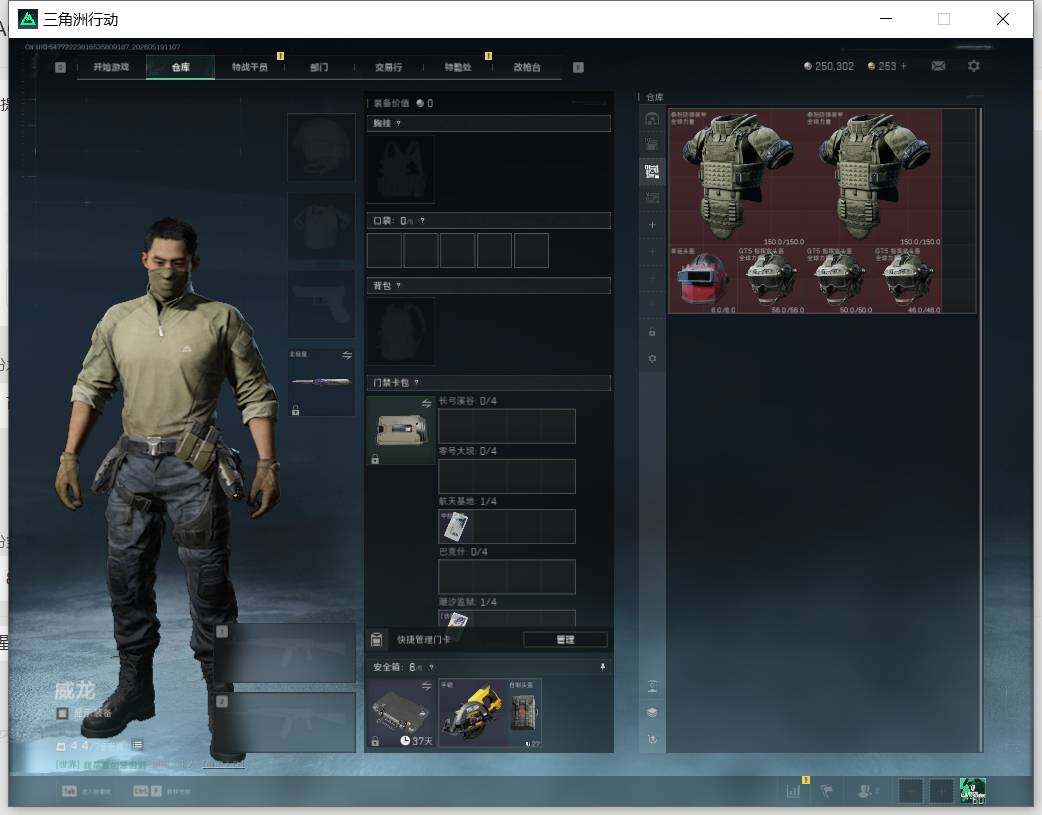Select the empty pistol equipment slot
1042x815 pixels.
321,304
